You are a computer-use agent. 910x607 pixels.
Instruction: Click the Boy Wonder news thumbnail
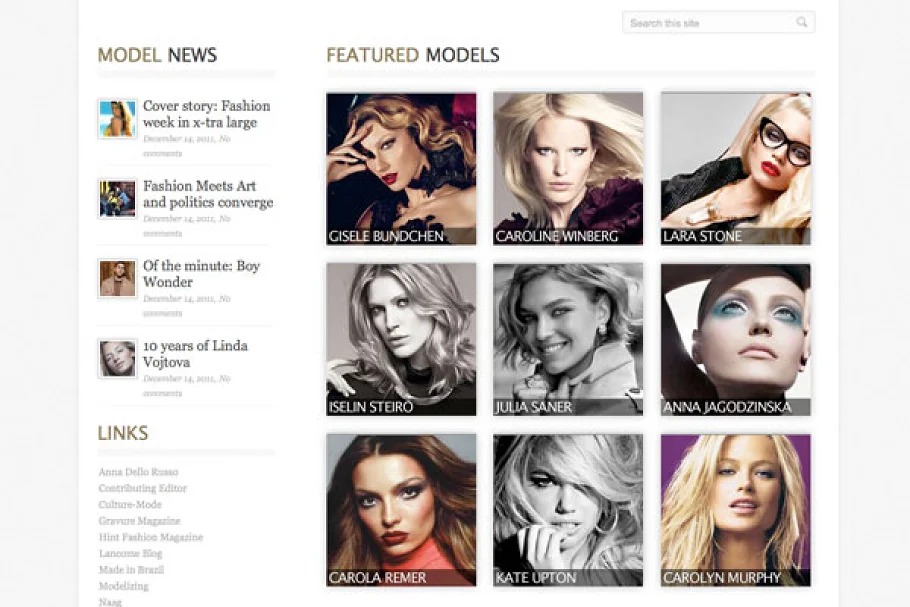pyautogui.click(x=117, y=278)
